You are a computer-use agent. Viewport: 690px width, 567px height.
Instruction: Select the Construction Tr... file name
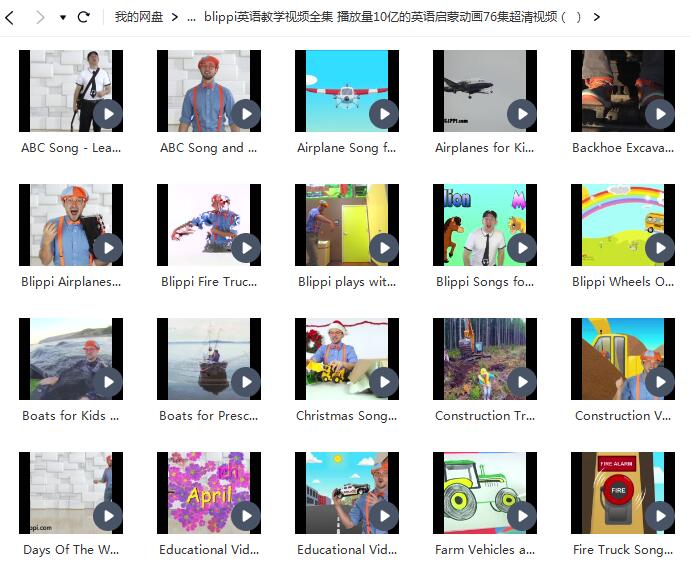pos(484,416)
